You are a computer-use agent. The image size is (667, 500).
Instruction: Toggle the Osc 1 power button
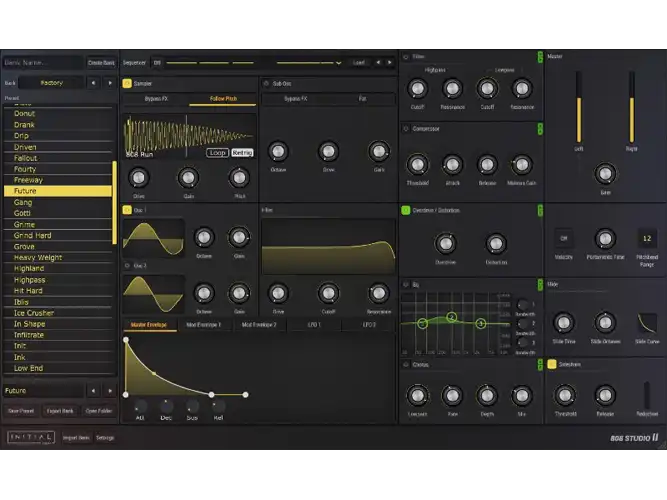pos(127,210)
